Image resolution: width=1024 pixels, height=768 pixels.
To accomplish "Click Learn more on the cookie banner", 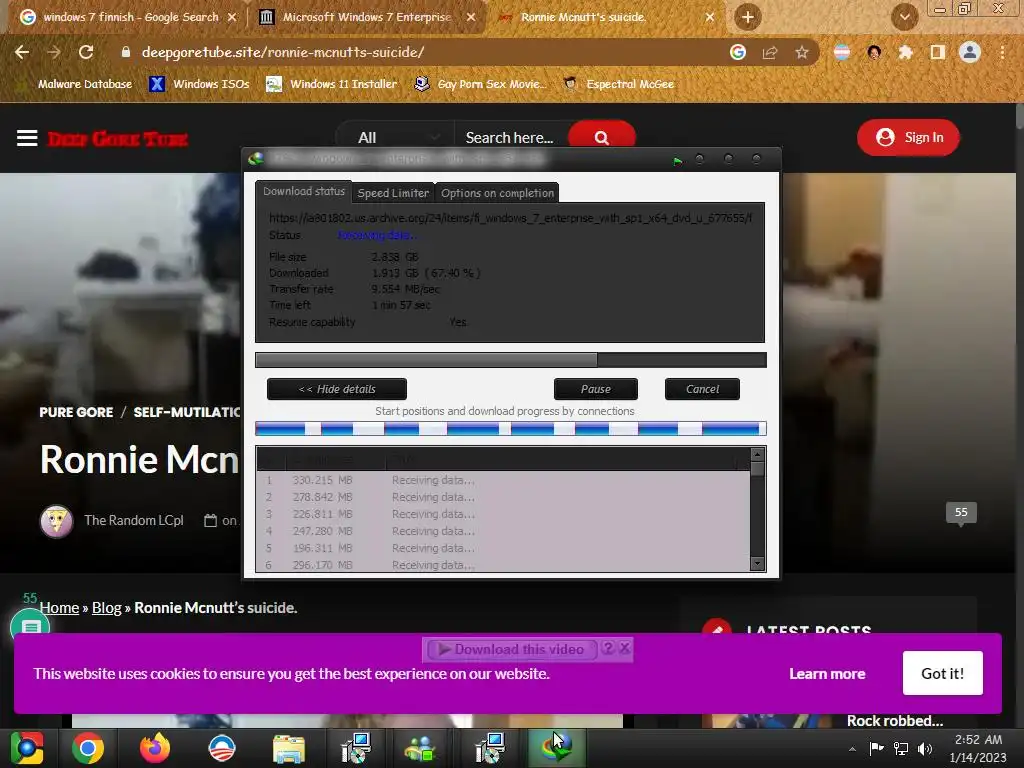I will pyautogui.click(x=827, y=674).
